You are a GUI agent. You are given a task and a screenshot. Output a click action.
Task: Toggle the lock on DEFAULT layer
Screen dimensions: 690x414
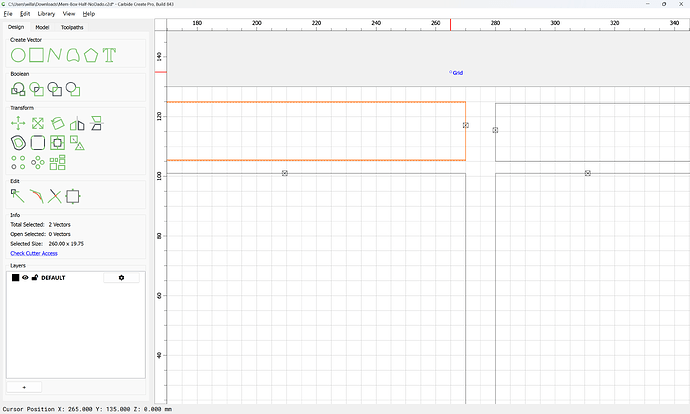pos(35,278)
